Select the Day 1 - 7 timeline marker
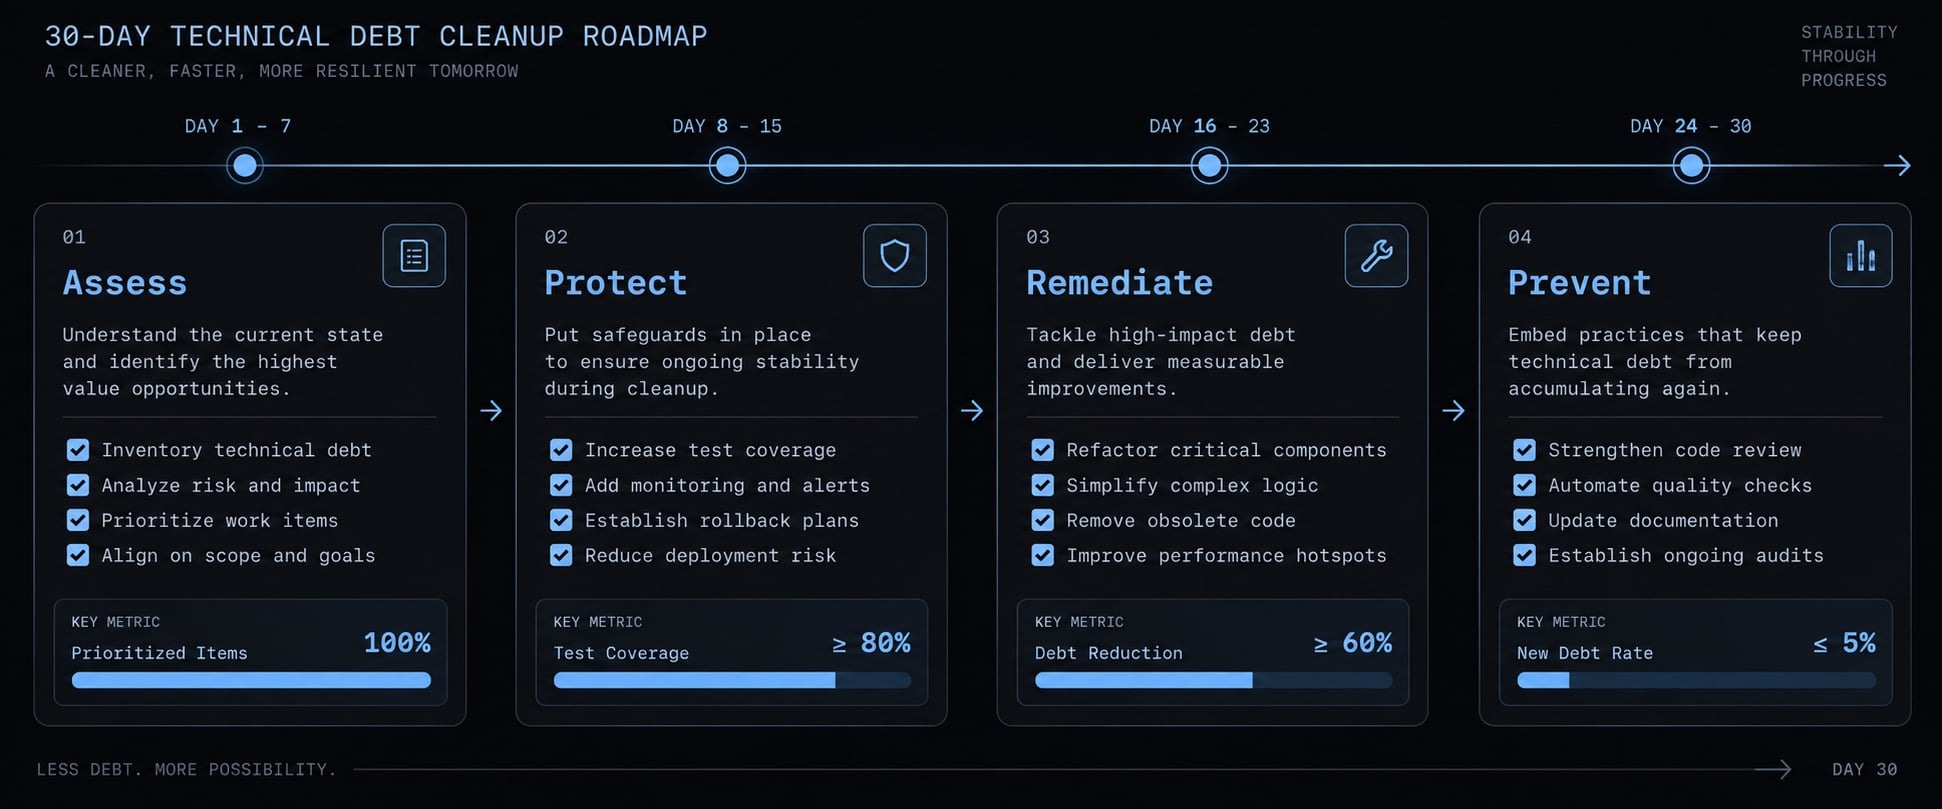This screenshot has width=1942, height=809. coord(245,165)
